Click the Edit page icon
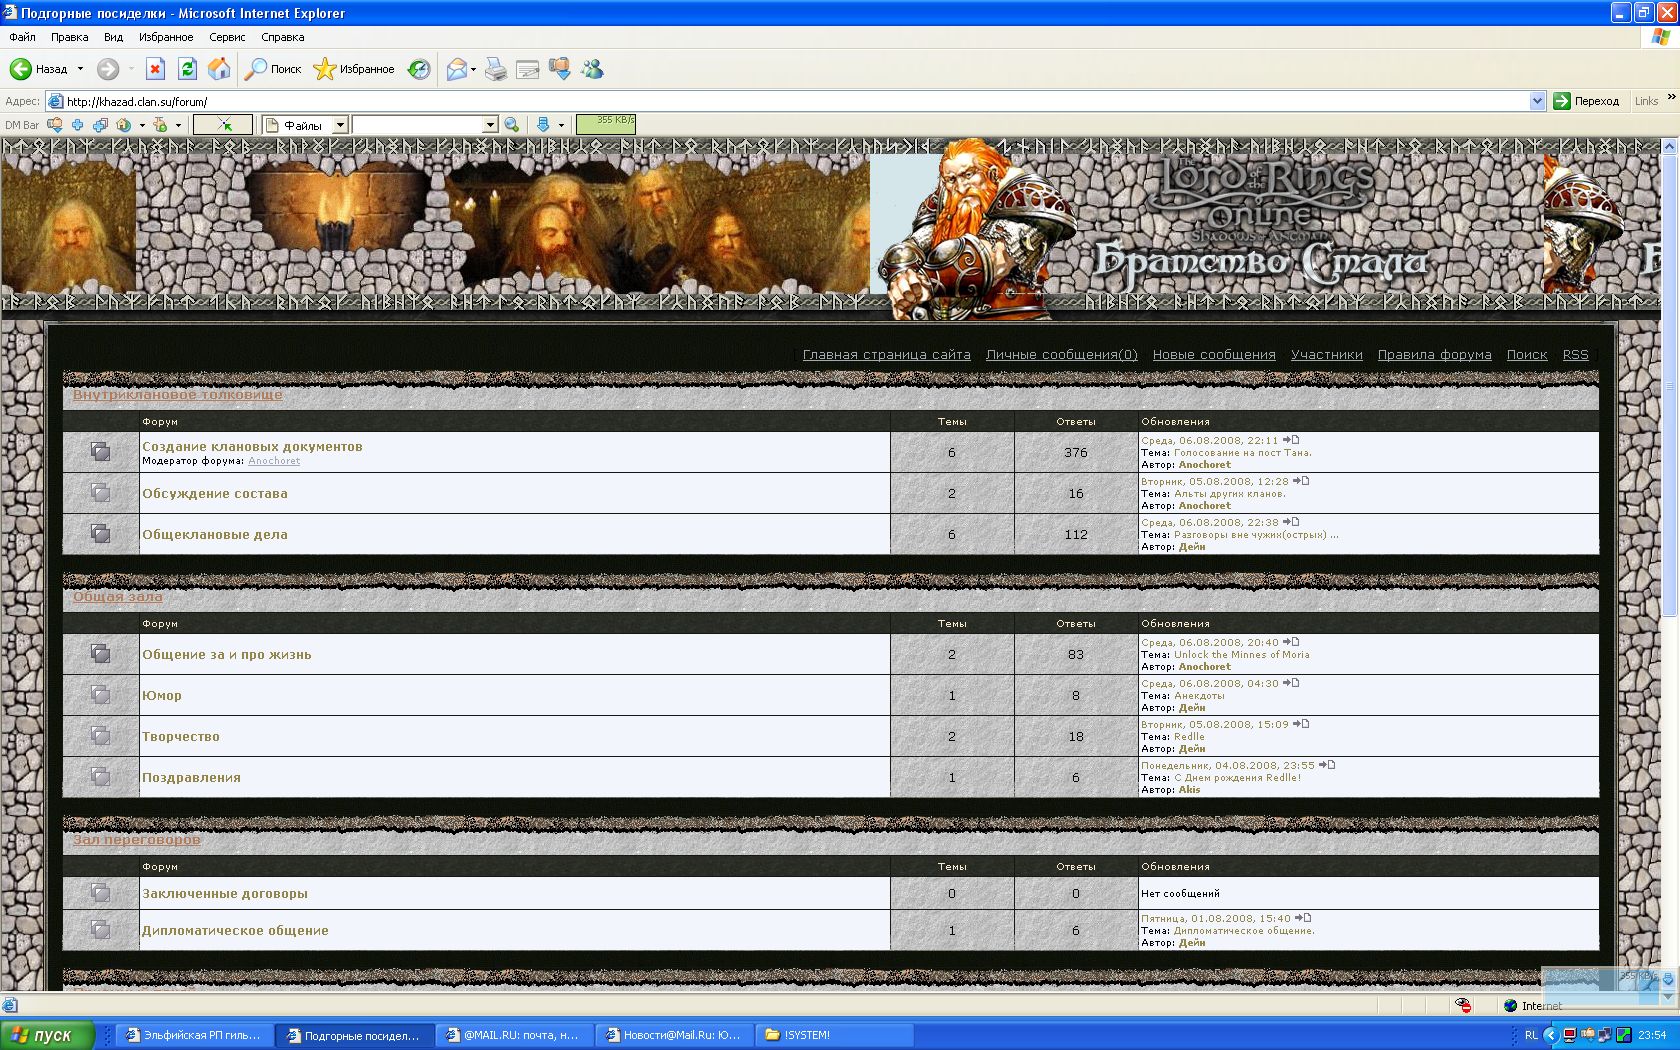 click(x=528, y=69)
